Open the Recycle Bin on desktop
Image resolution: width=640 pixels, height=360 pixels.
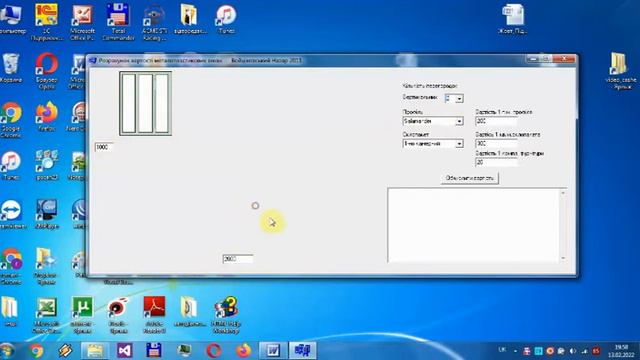tap(11, 68)
